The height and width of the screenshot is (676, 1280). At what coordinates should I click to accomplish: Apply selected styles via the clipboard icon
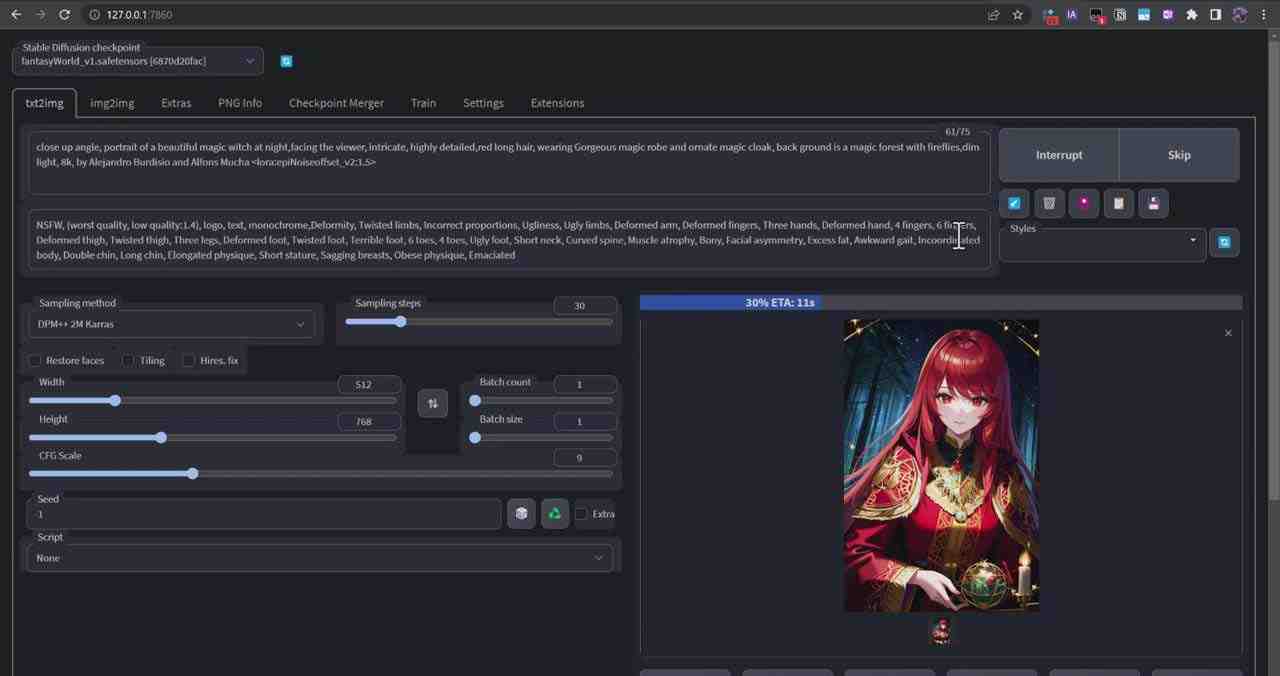click(x=1118, y=203)
